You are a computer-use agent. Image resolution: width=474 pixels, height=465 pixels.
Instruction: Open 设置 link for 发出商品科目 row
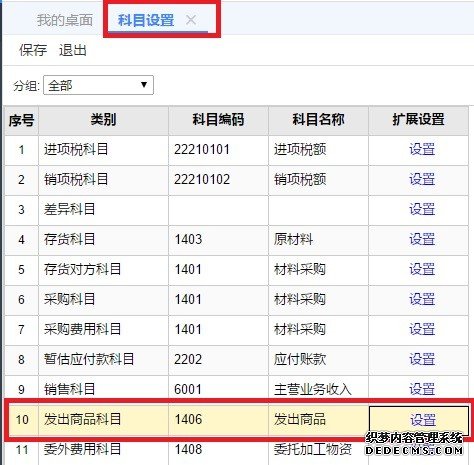coord(423,420)
